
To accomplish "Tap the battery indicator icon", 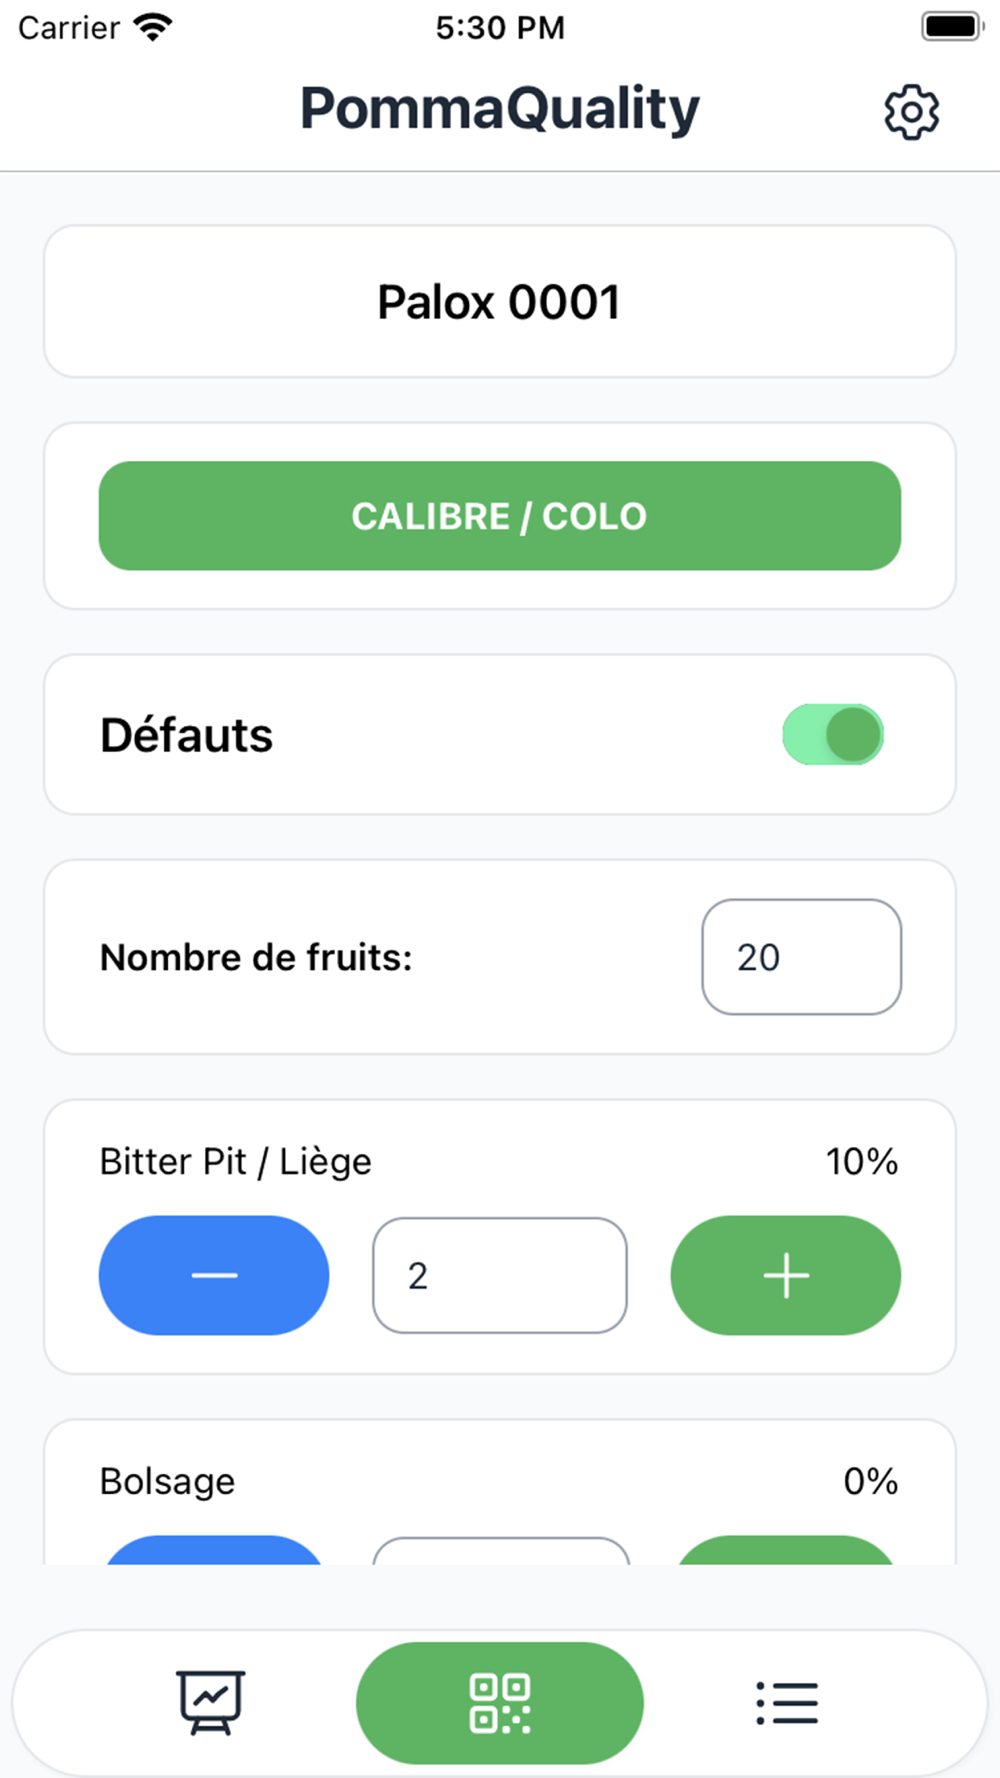I will tap(952, 27).
